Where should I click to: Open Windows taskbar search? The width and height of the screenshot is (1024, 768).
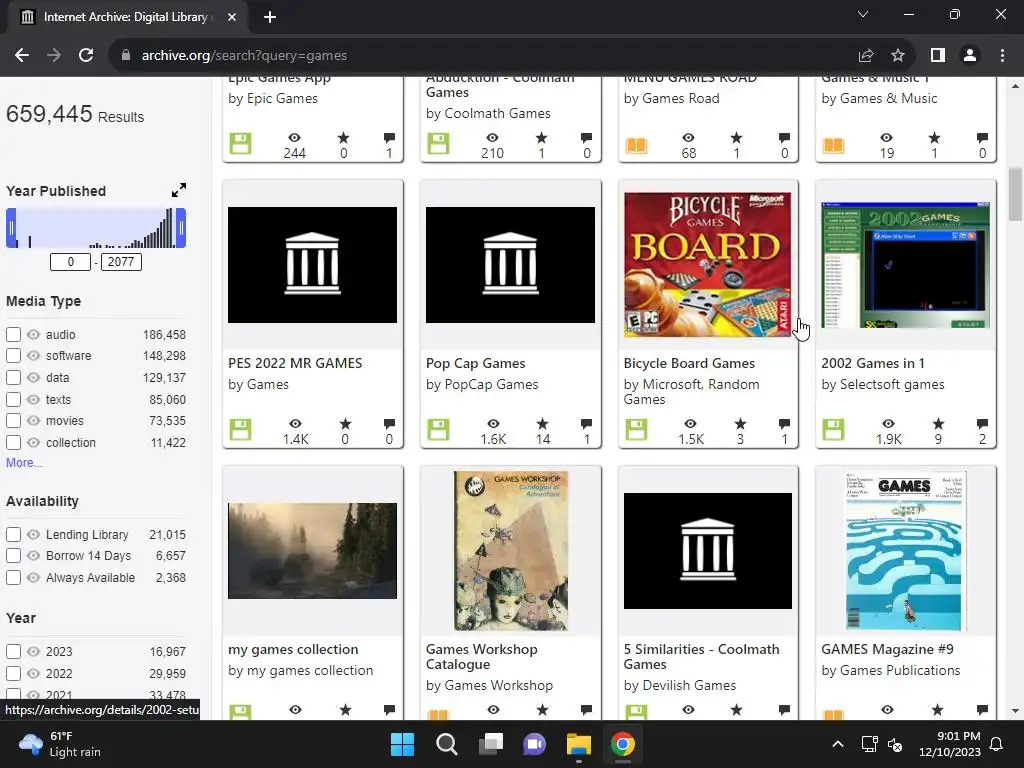click(x=447, y=744)
